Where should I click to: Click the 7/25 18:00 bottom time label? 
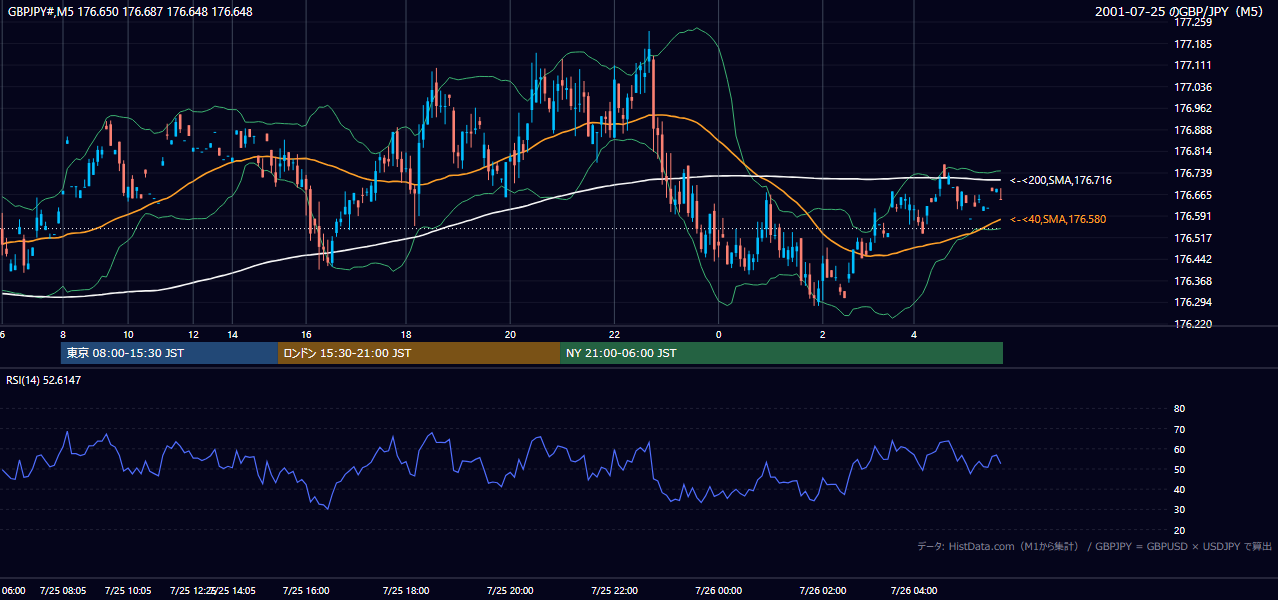pos(405,591)
